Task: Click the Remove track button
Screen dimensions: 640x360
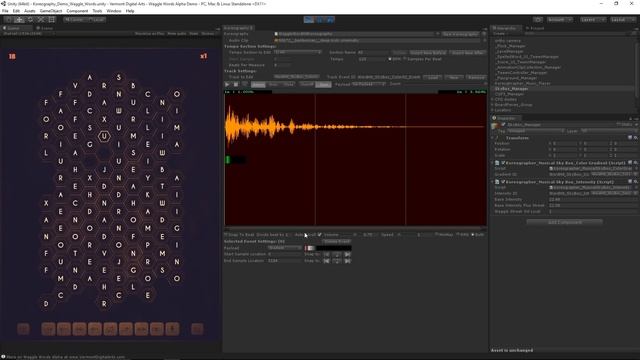Action: (476, 77)
